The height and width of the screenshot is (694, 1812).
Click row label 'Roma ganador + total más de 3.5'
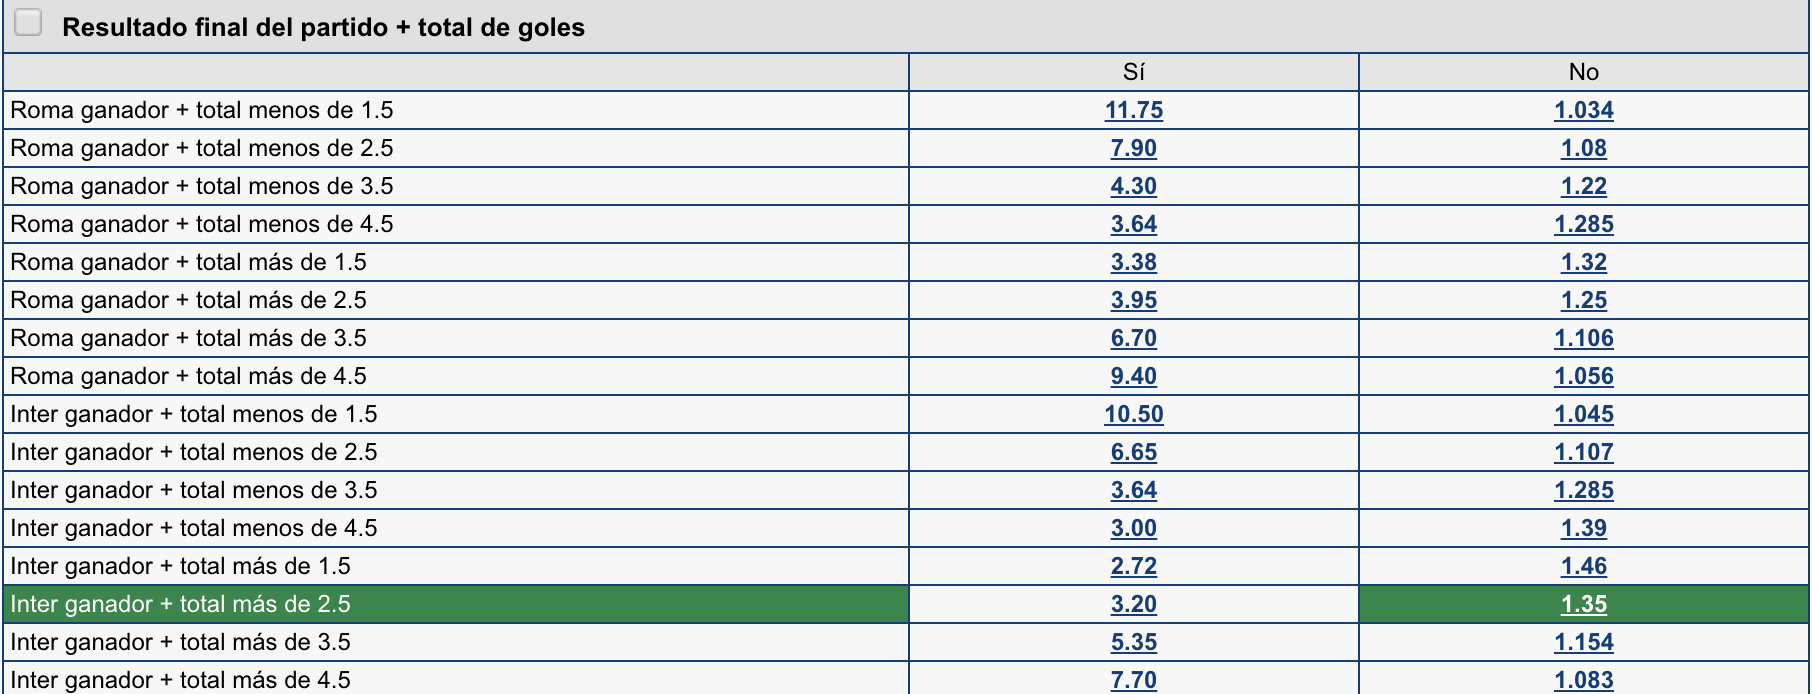coord(188,338)
